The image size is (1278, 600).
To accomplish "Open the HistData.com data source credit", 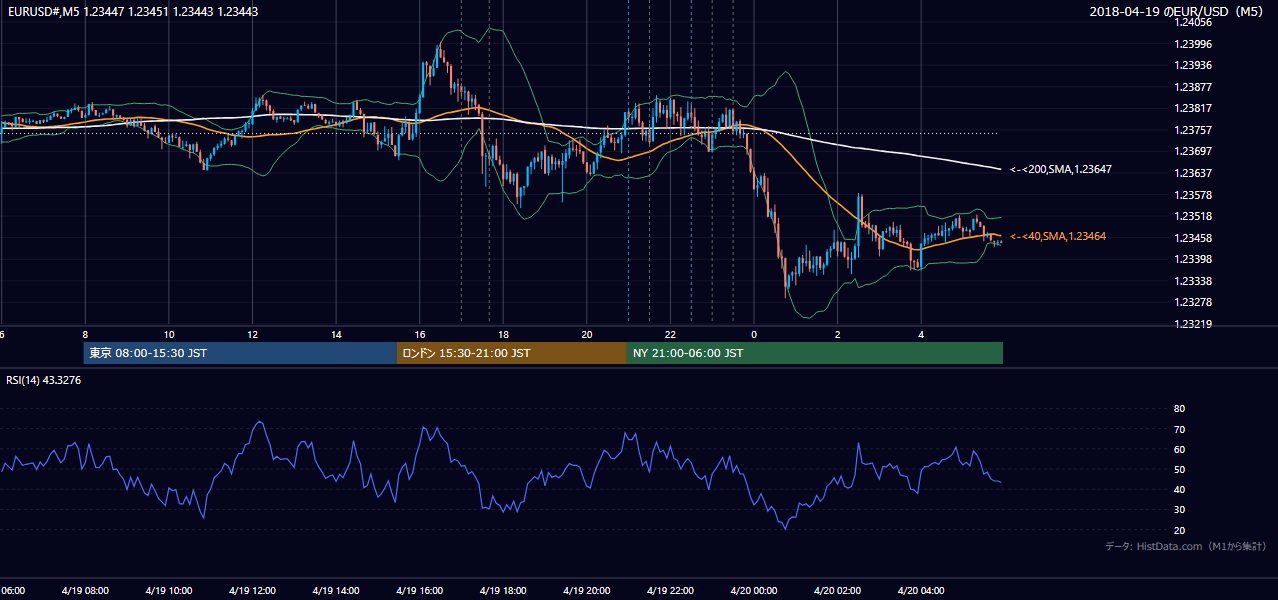I will tap(1185, 546).
